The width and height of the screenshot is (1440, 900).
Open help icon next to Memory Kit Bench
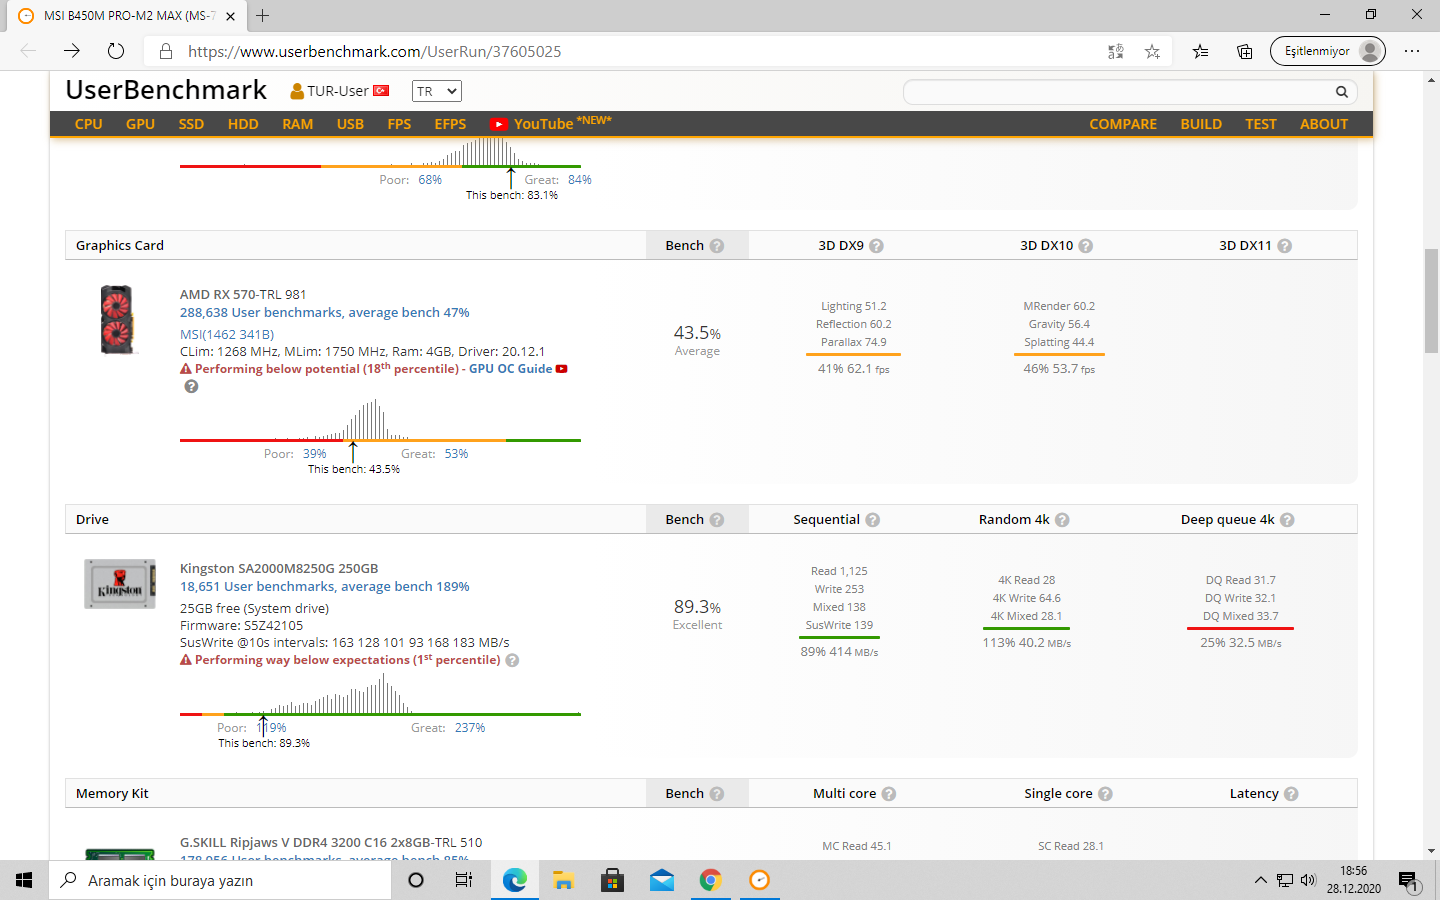click(717, 794)
